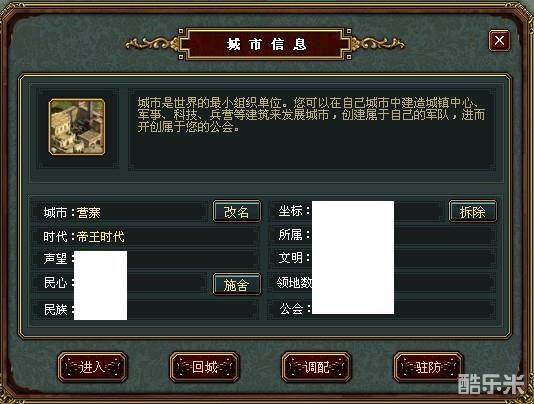Click the city description text paragraph

(311, 114)
